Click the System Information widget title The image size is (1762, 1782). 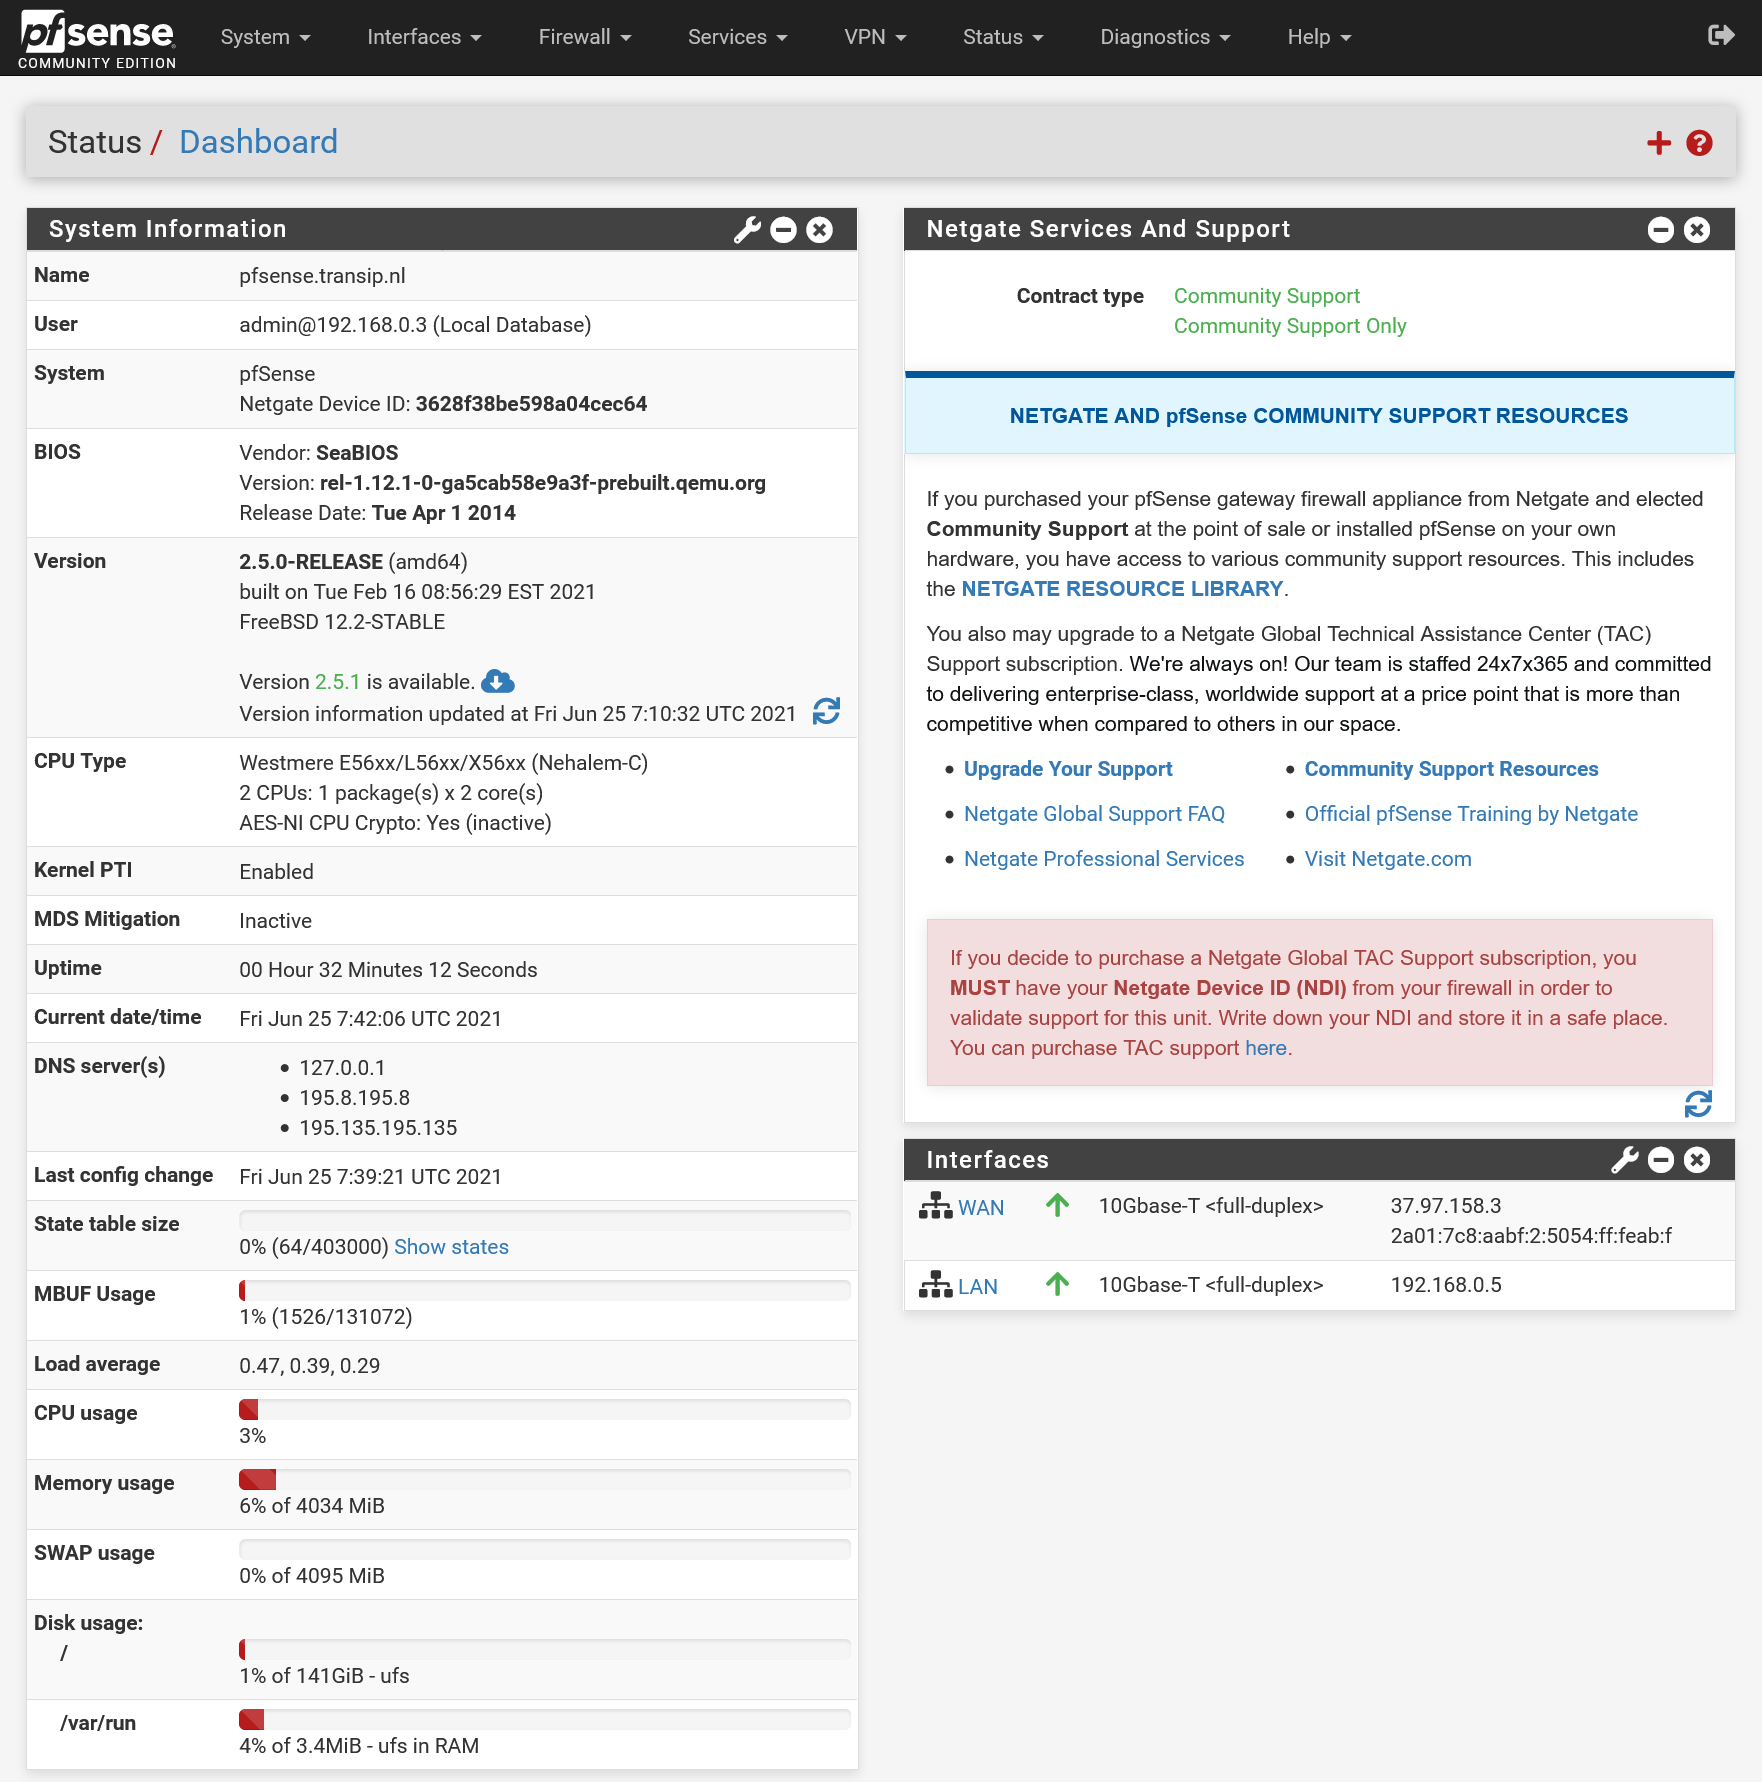167,229
